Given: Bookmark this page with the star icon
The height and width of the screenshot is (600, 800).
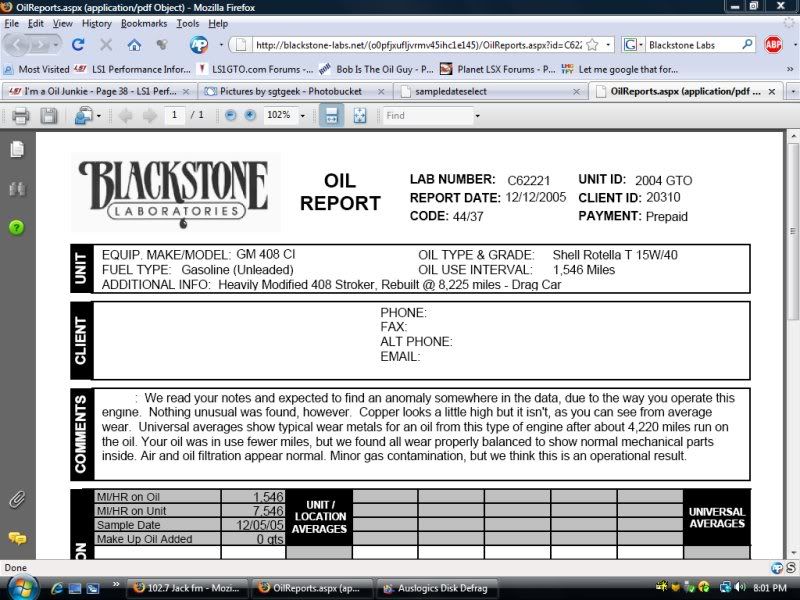Looking at the screenshot, I should pyautogui.click(x=592, y=45).
